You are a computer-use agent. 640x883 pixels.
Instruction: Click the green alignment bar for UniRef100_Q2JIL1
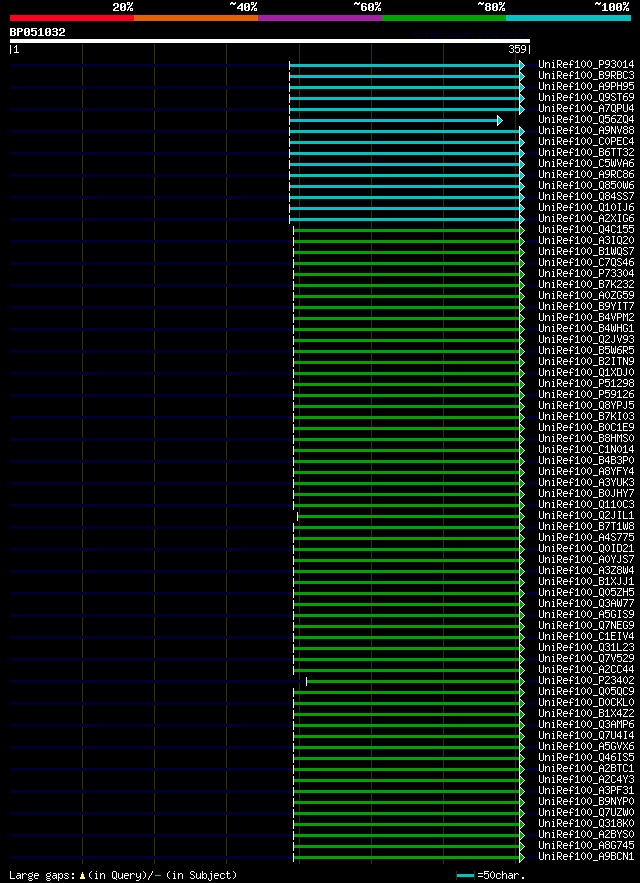[x=411, y=516]
